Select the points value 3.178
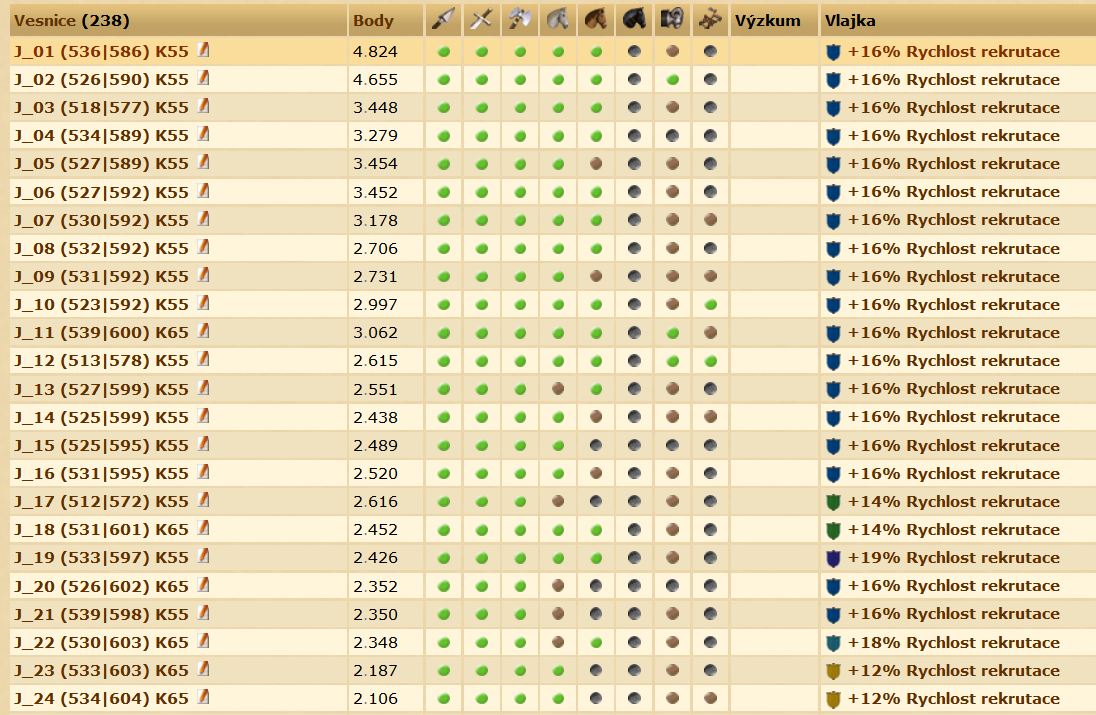The width and height of the screenshot is (1096, 715). coord(375,220)
